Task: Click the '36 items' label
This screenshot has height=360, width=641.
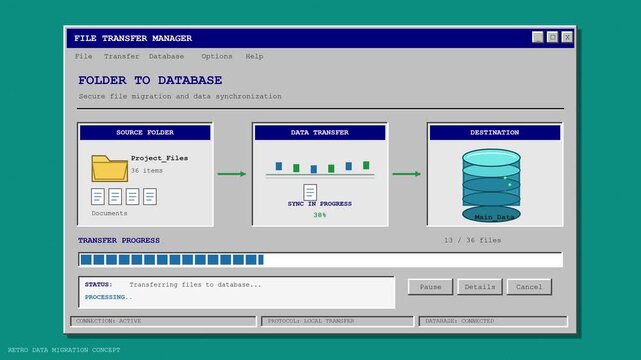Action: point(147,170)
